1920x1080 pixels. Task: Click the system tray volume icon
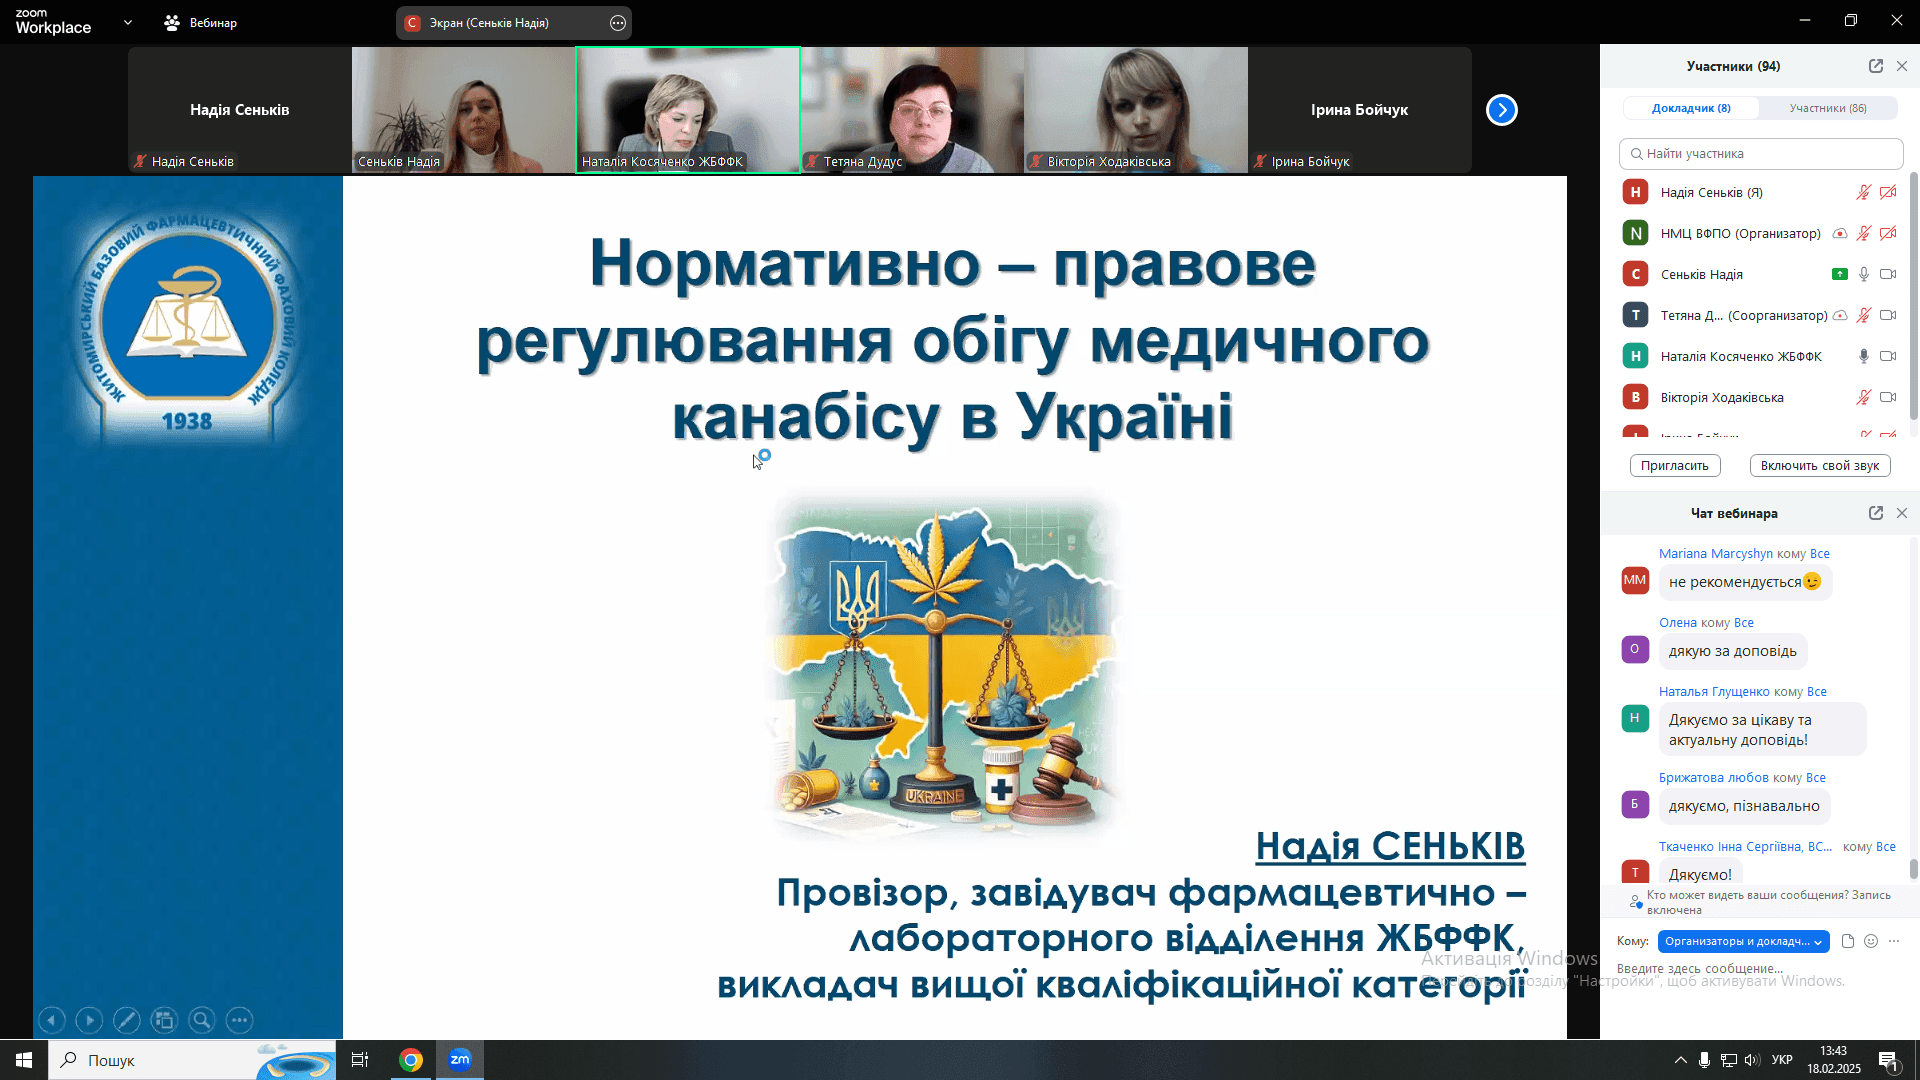(x=1751, y=1060)
